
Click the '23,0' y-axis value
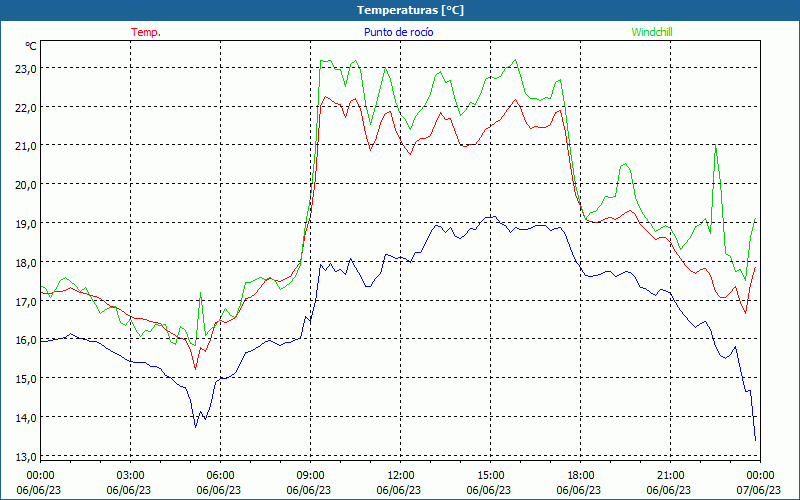(25, 69)
